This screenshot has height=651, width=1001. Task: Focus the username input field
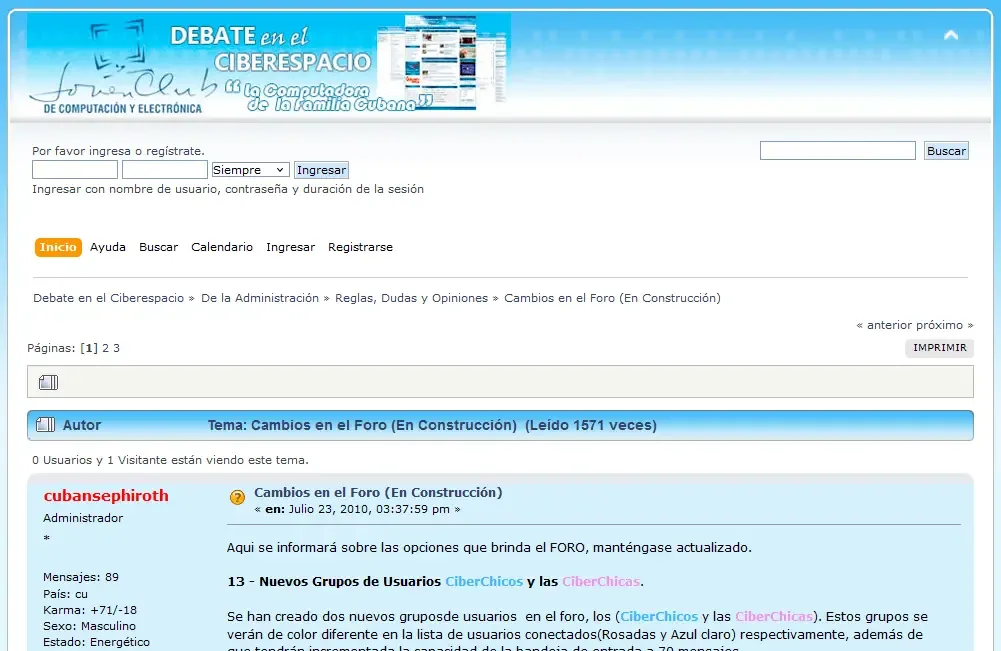75,170
